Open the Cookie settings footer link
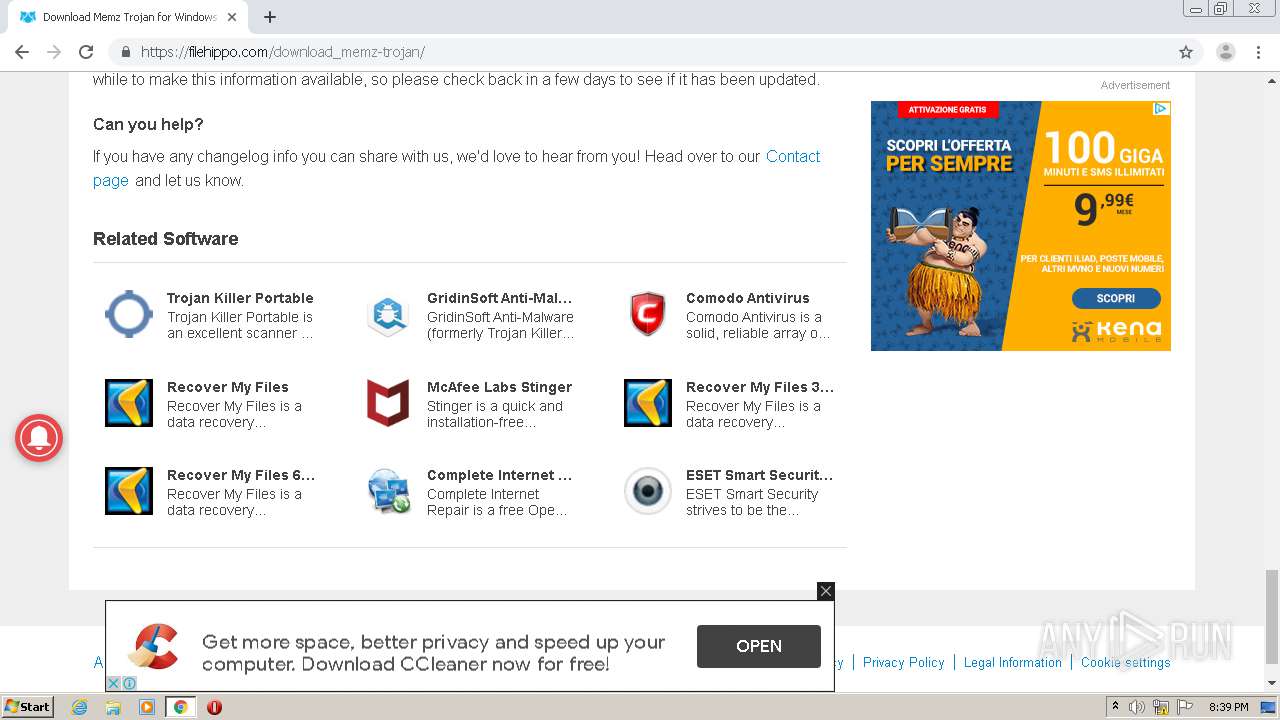This screenshot has height=720, width=1280. coord(1125,662)
